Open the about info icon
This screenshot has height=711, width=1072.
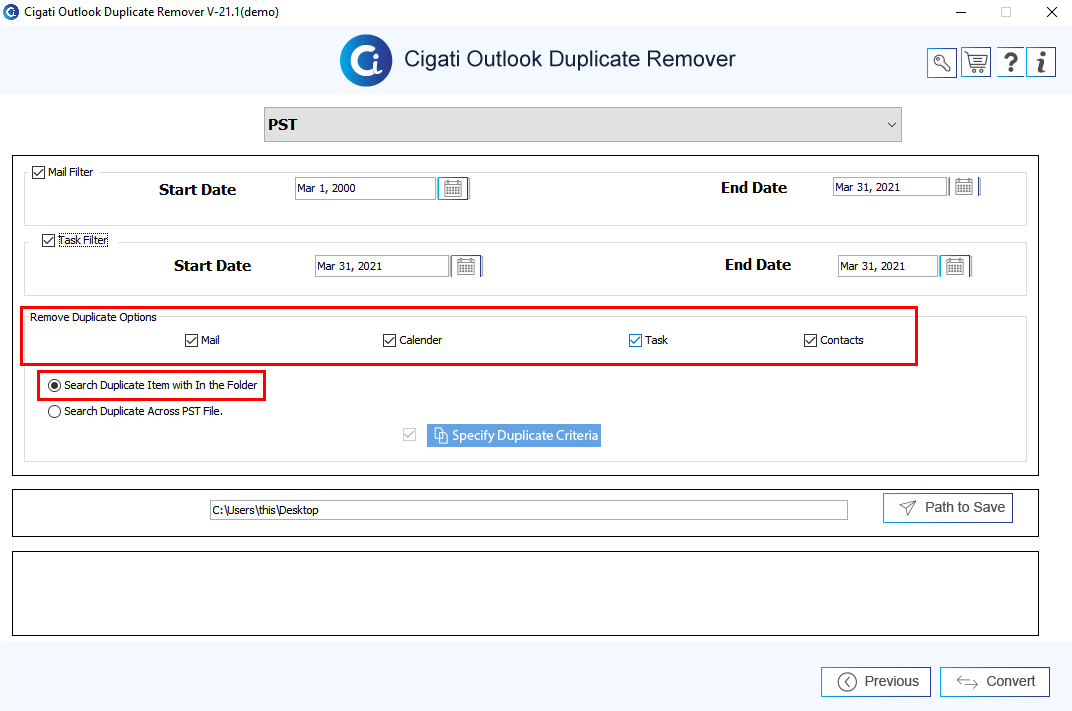tap(1041, 63)
